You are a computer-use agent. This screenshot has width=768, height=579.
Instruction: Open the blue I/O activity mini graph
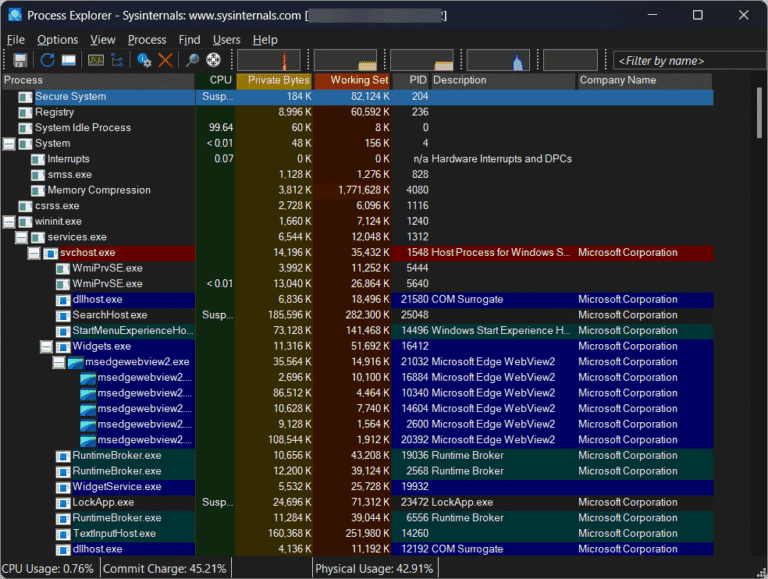[x=498, y=60]
